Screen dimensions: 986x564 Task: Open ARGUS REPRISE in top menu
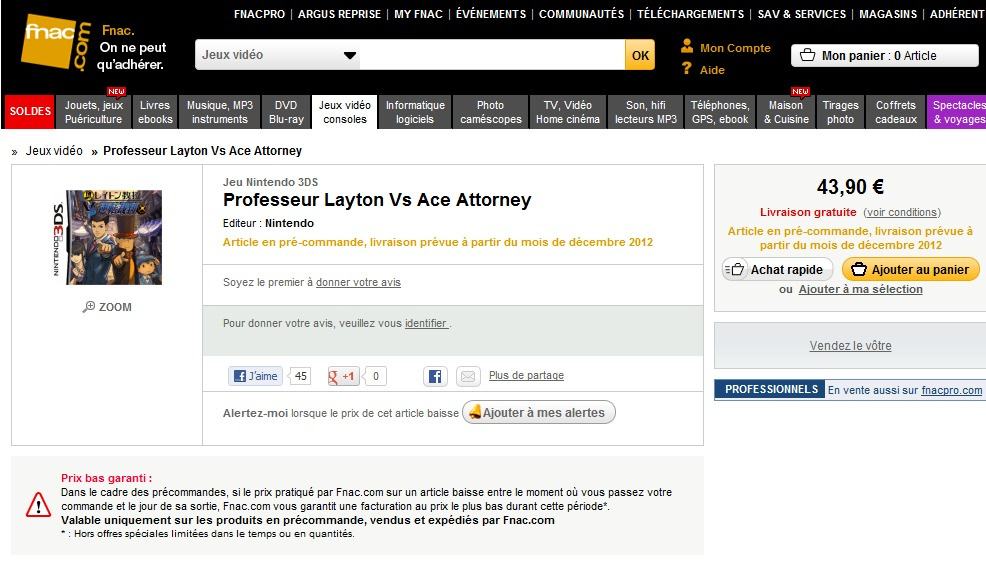pos(340,14)
